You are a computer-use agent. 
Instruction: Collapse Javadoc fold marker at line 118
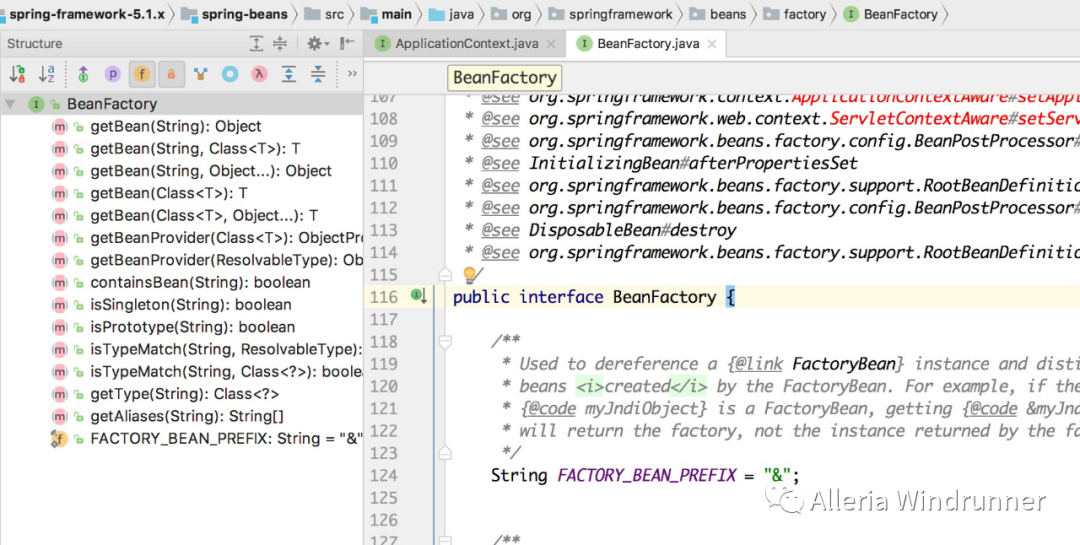click(445, 342)
